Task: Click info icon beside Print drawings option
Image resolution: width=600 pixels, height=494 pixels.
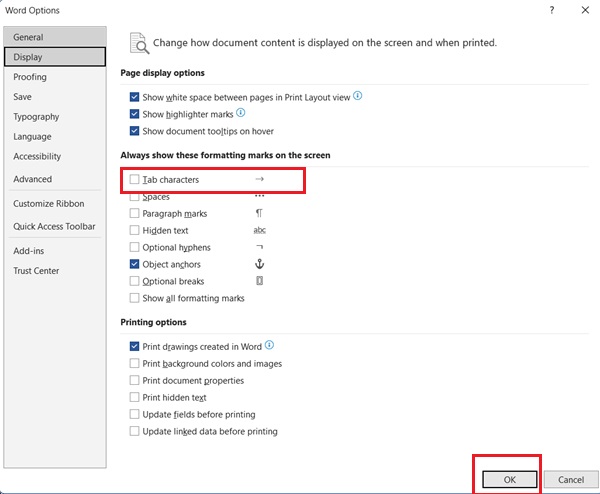Action: pyautogui.click(x=270, y=346)
